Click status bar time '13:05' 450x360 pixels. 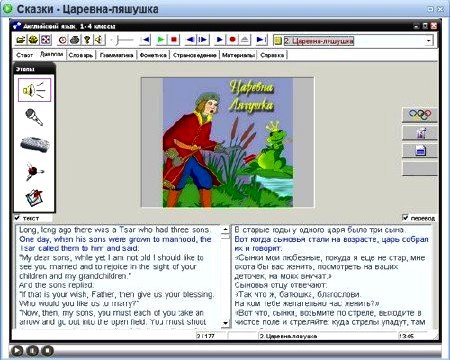pyautogui.click(x=406, y=336)
